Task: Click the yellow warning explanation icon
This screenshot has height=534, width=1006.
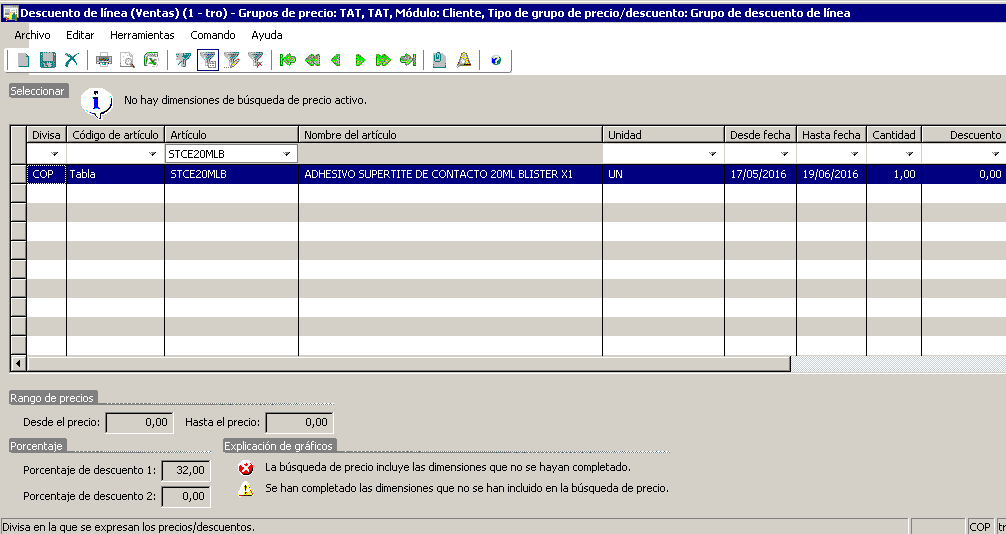Action: coord(246,489)
